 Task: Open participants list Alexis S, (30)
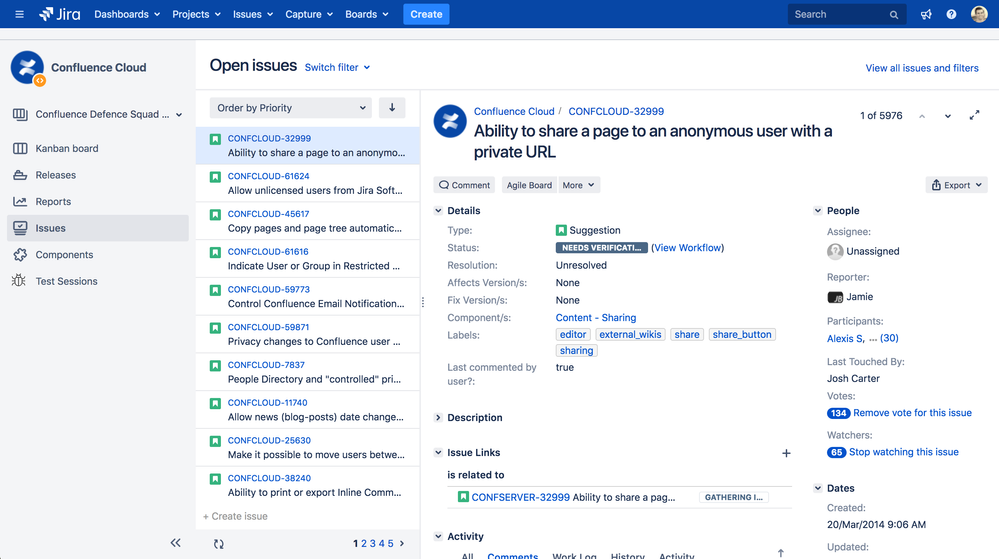863,338
